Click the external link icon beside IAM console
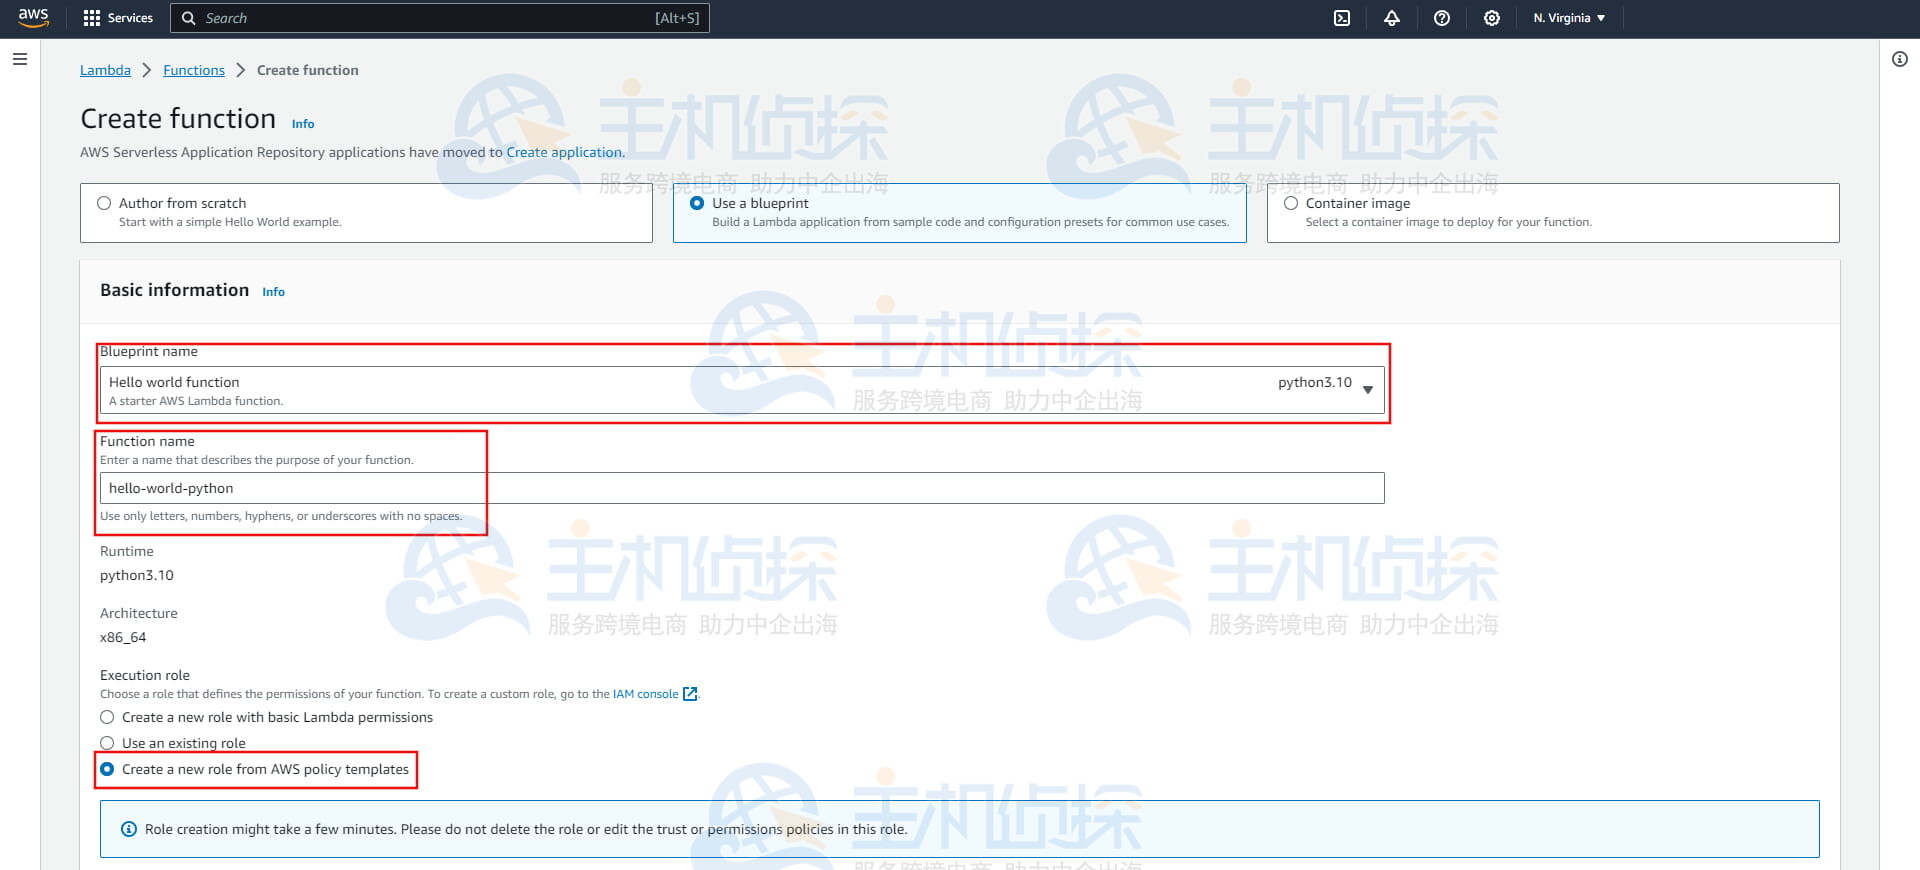The width and height of the screenshot is (1920, 870). point(690,694)
